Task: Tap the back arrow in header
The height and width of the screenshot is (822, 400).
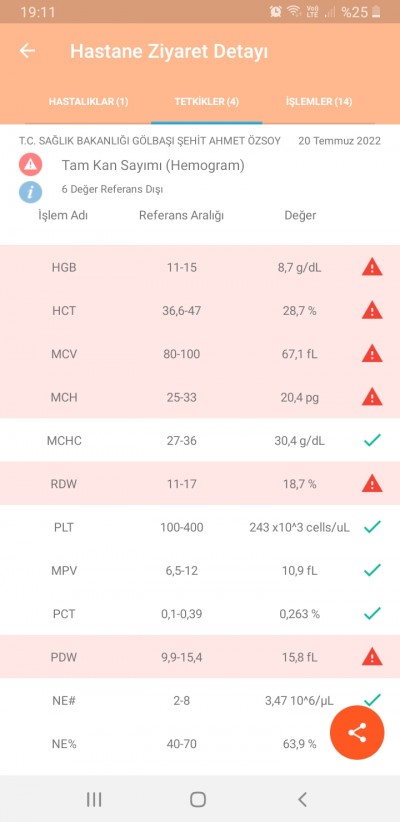Action: click(x=27, y=51)
